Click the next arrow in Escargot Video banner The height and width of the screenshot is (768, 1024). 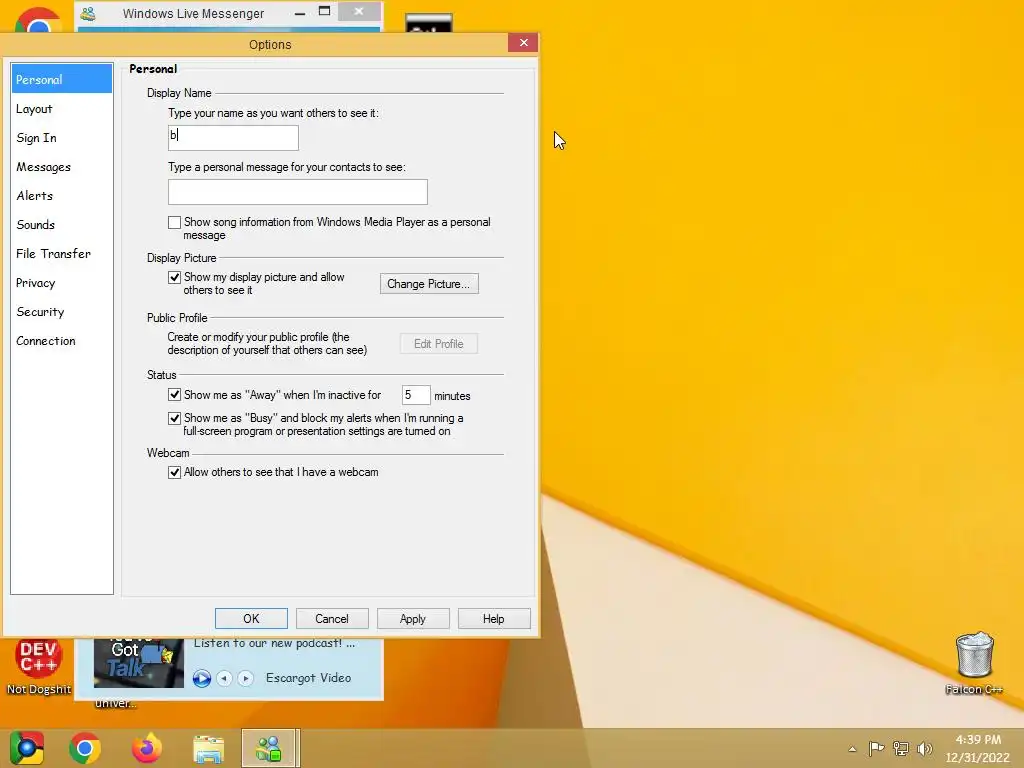pyautogui.click(x=246, y=679)
